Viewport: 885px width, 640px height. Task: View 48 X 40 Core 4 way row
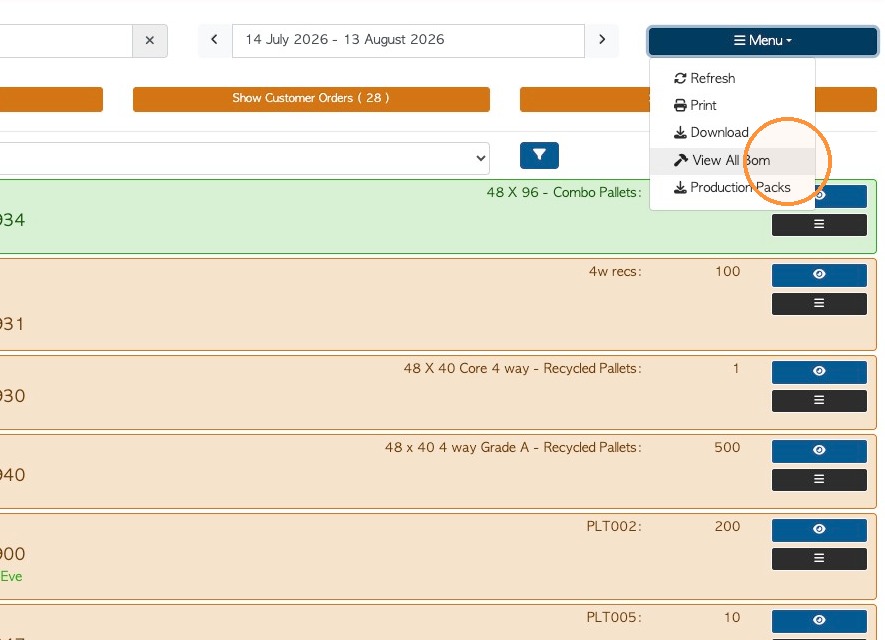pos(819,371)
